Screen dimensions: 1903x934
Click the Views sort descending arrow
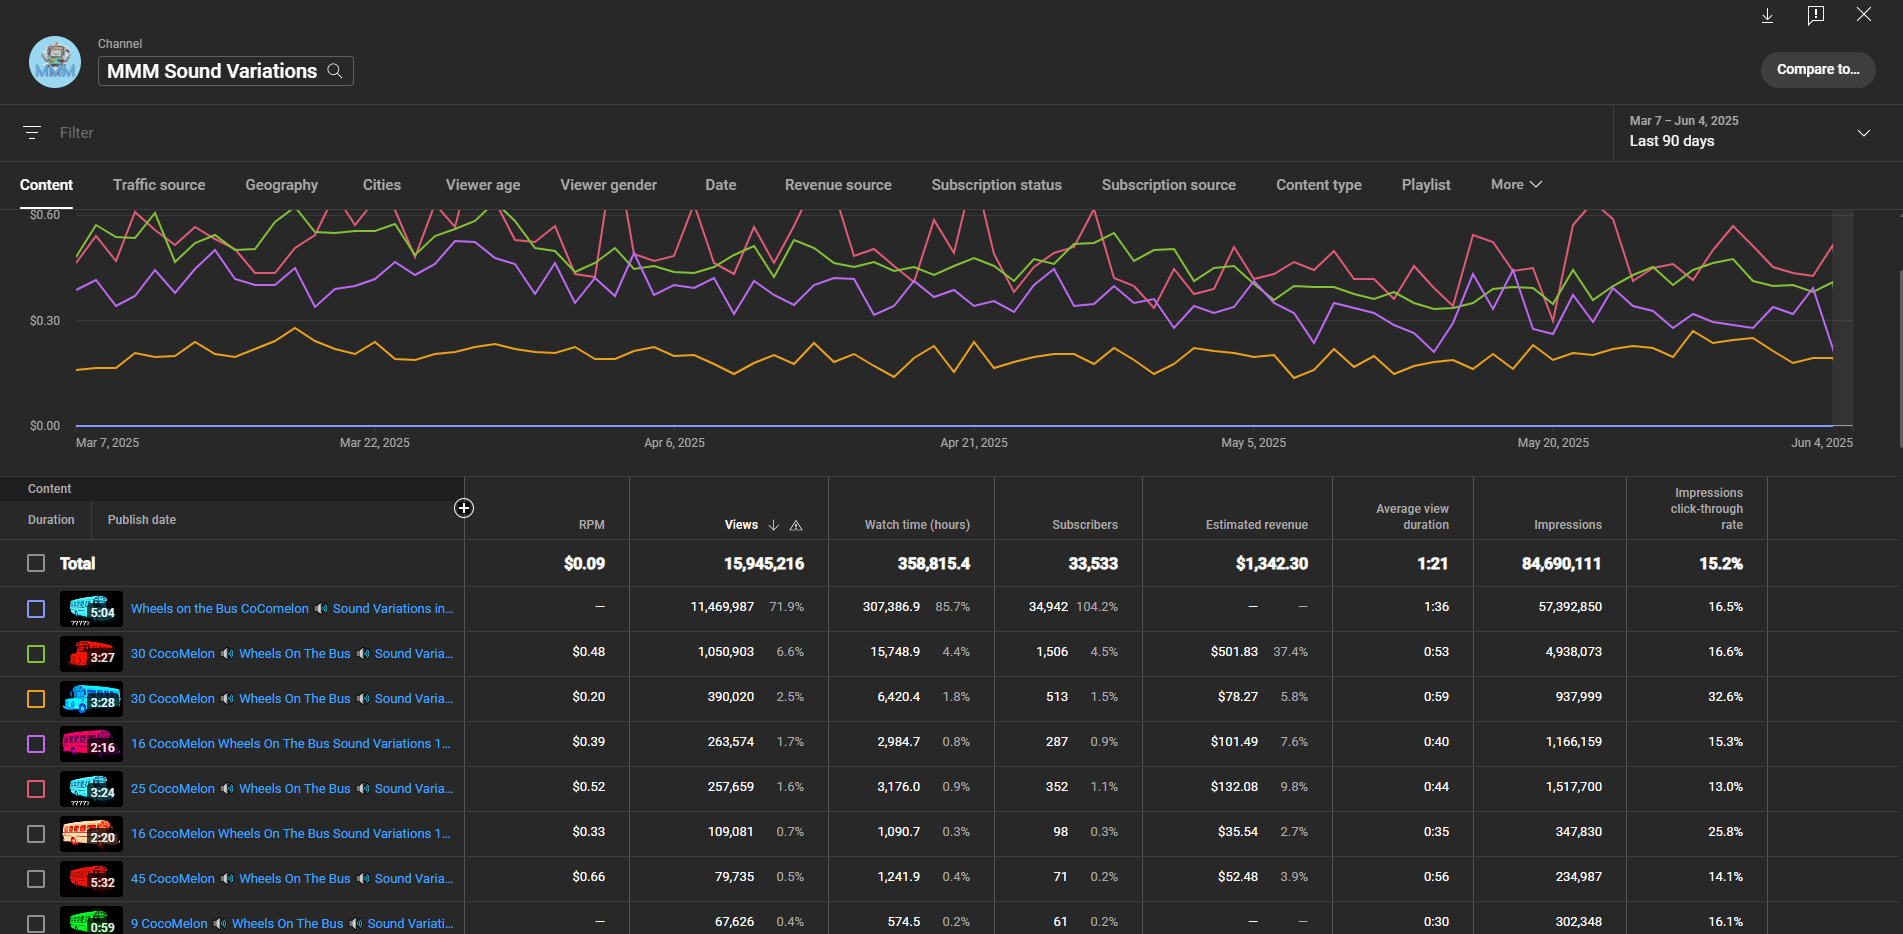click(773, 525)
